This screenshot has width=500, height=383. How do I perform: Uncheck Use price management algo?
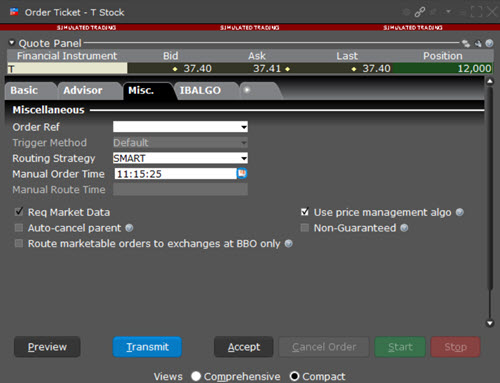coord(305,212)
